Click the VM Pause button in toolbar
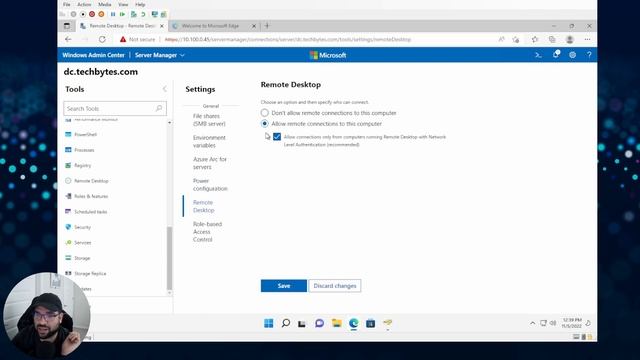The height and width of the screenshot is (360, 640). [x=113, y=14]
